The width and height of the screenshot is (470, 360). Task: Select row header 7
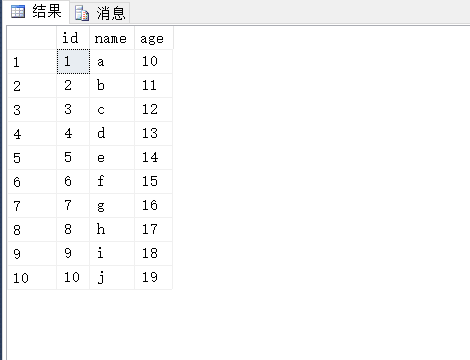(32, 206)
